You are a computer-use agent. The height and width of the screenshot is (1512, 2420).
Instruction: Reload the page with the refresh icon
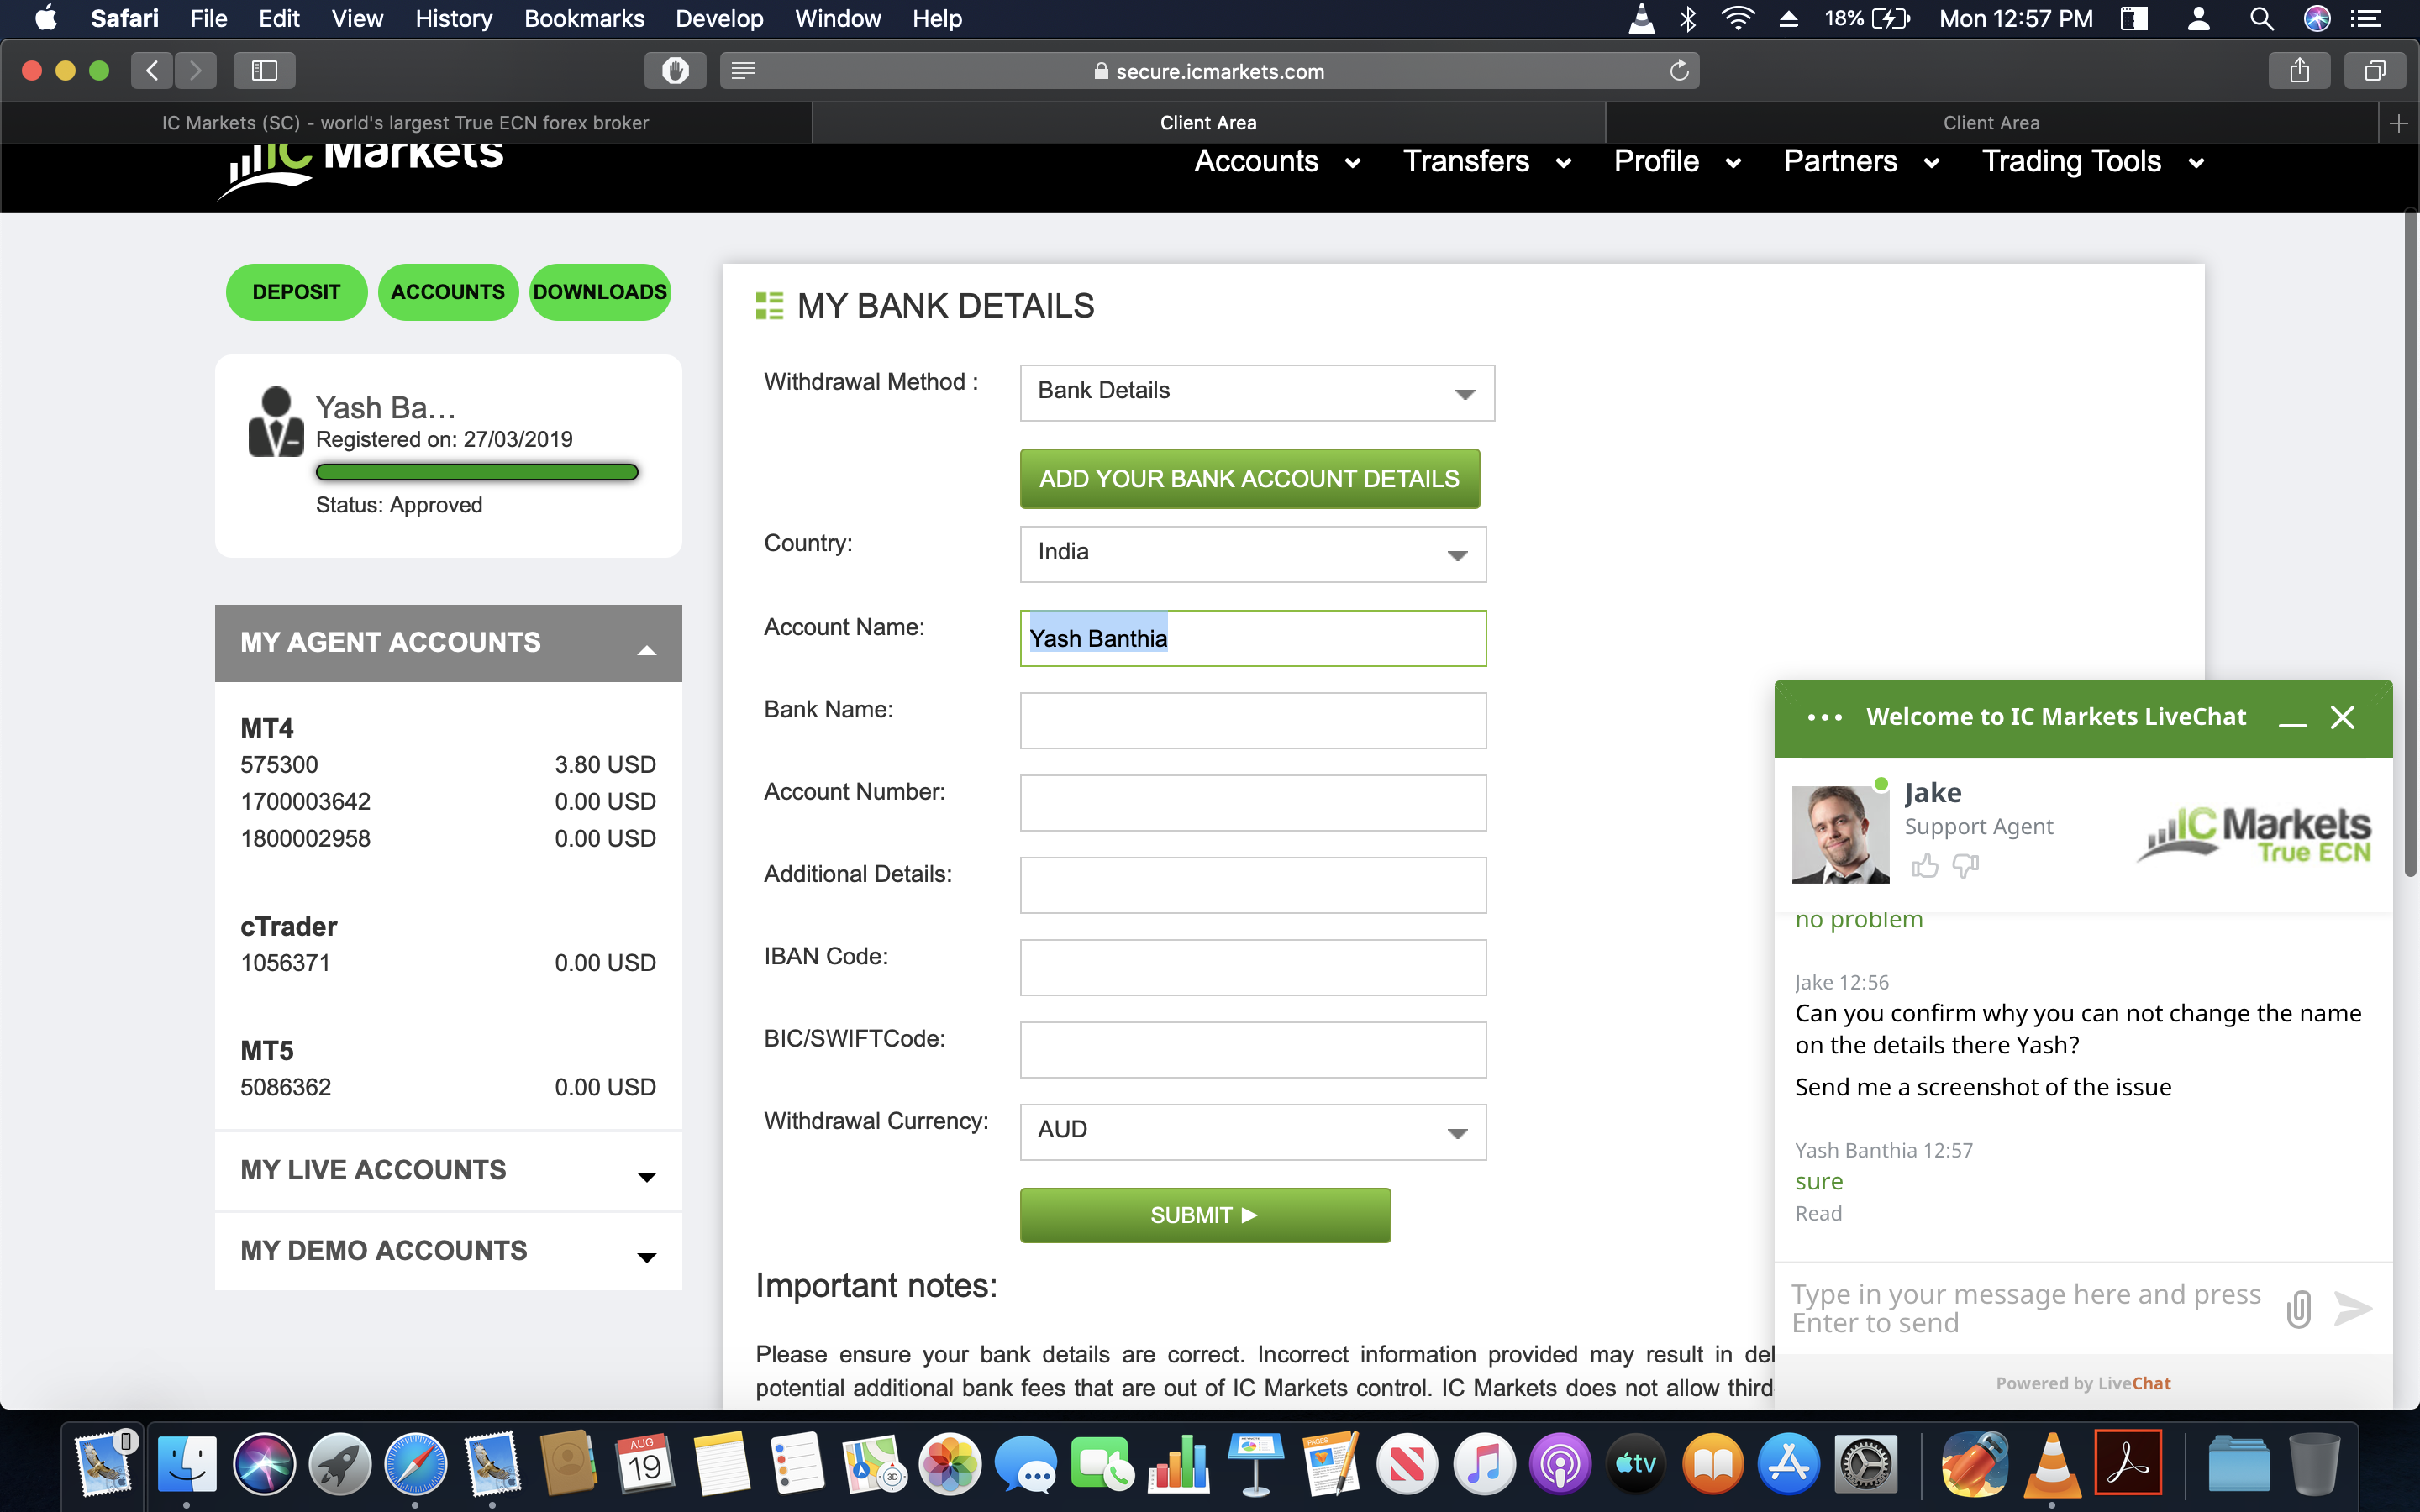1679,70
